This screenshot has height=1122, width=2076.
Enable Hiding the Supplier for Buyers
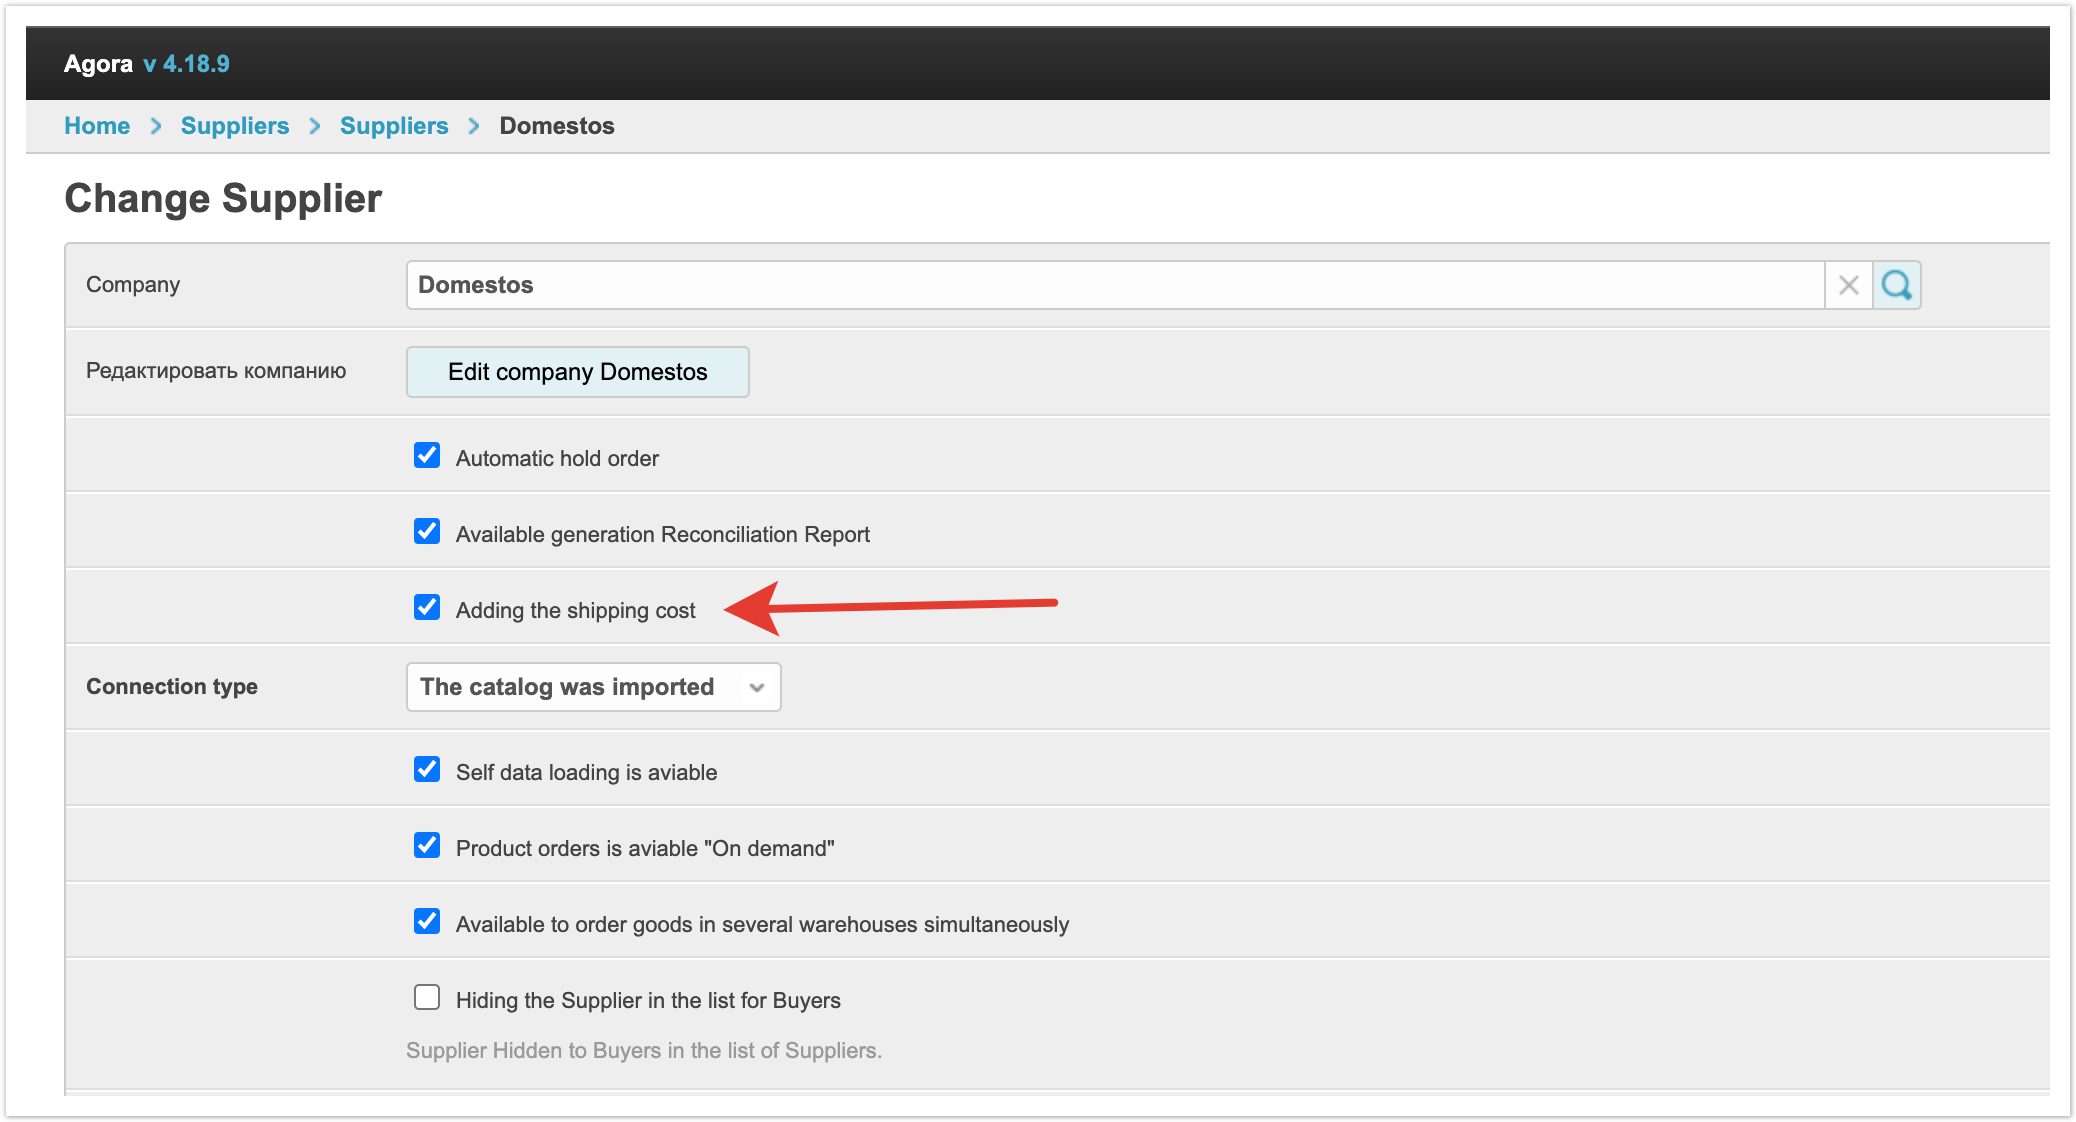coord(427,998)
